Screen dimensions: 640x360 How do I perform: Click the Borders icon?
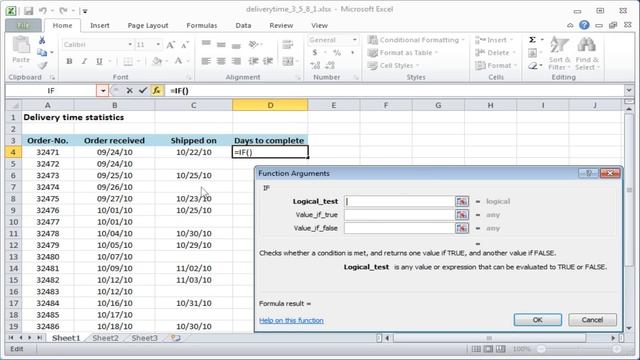[128, 61]
